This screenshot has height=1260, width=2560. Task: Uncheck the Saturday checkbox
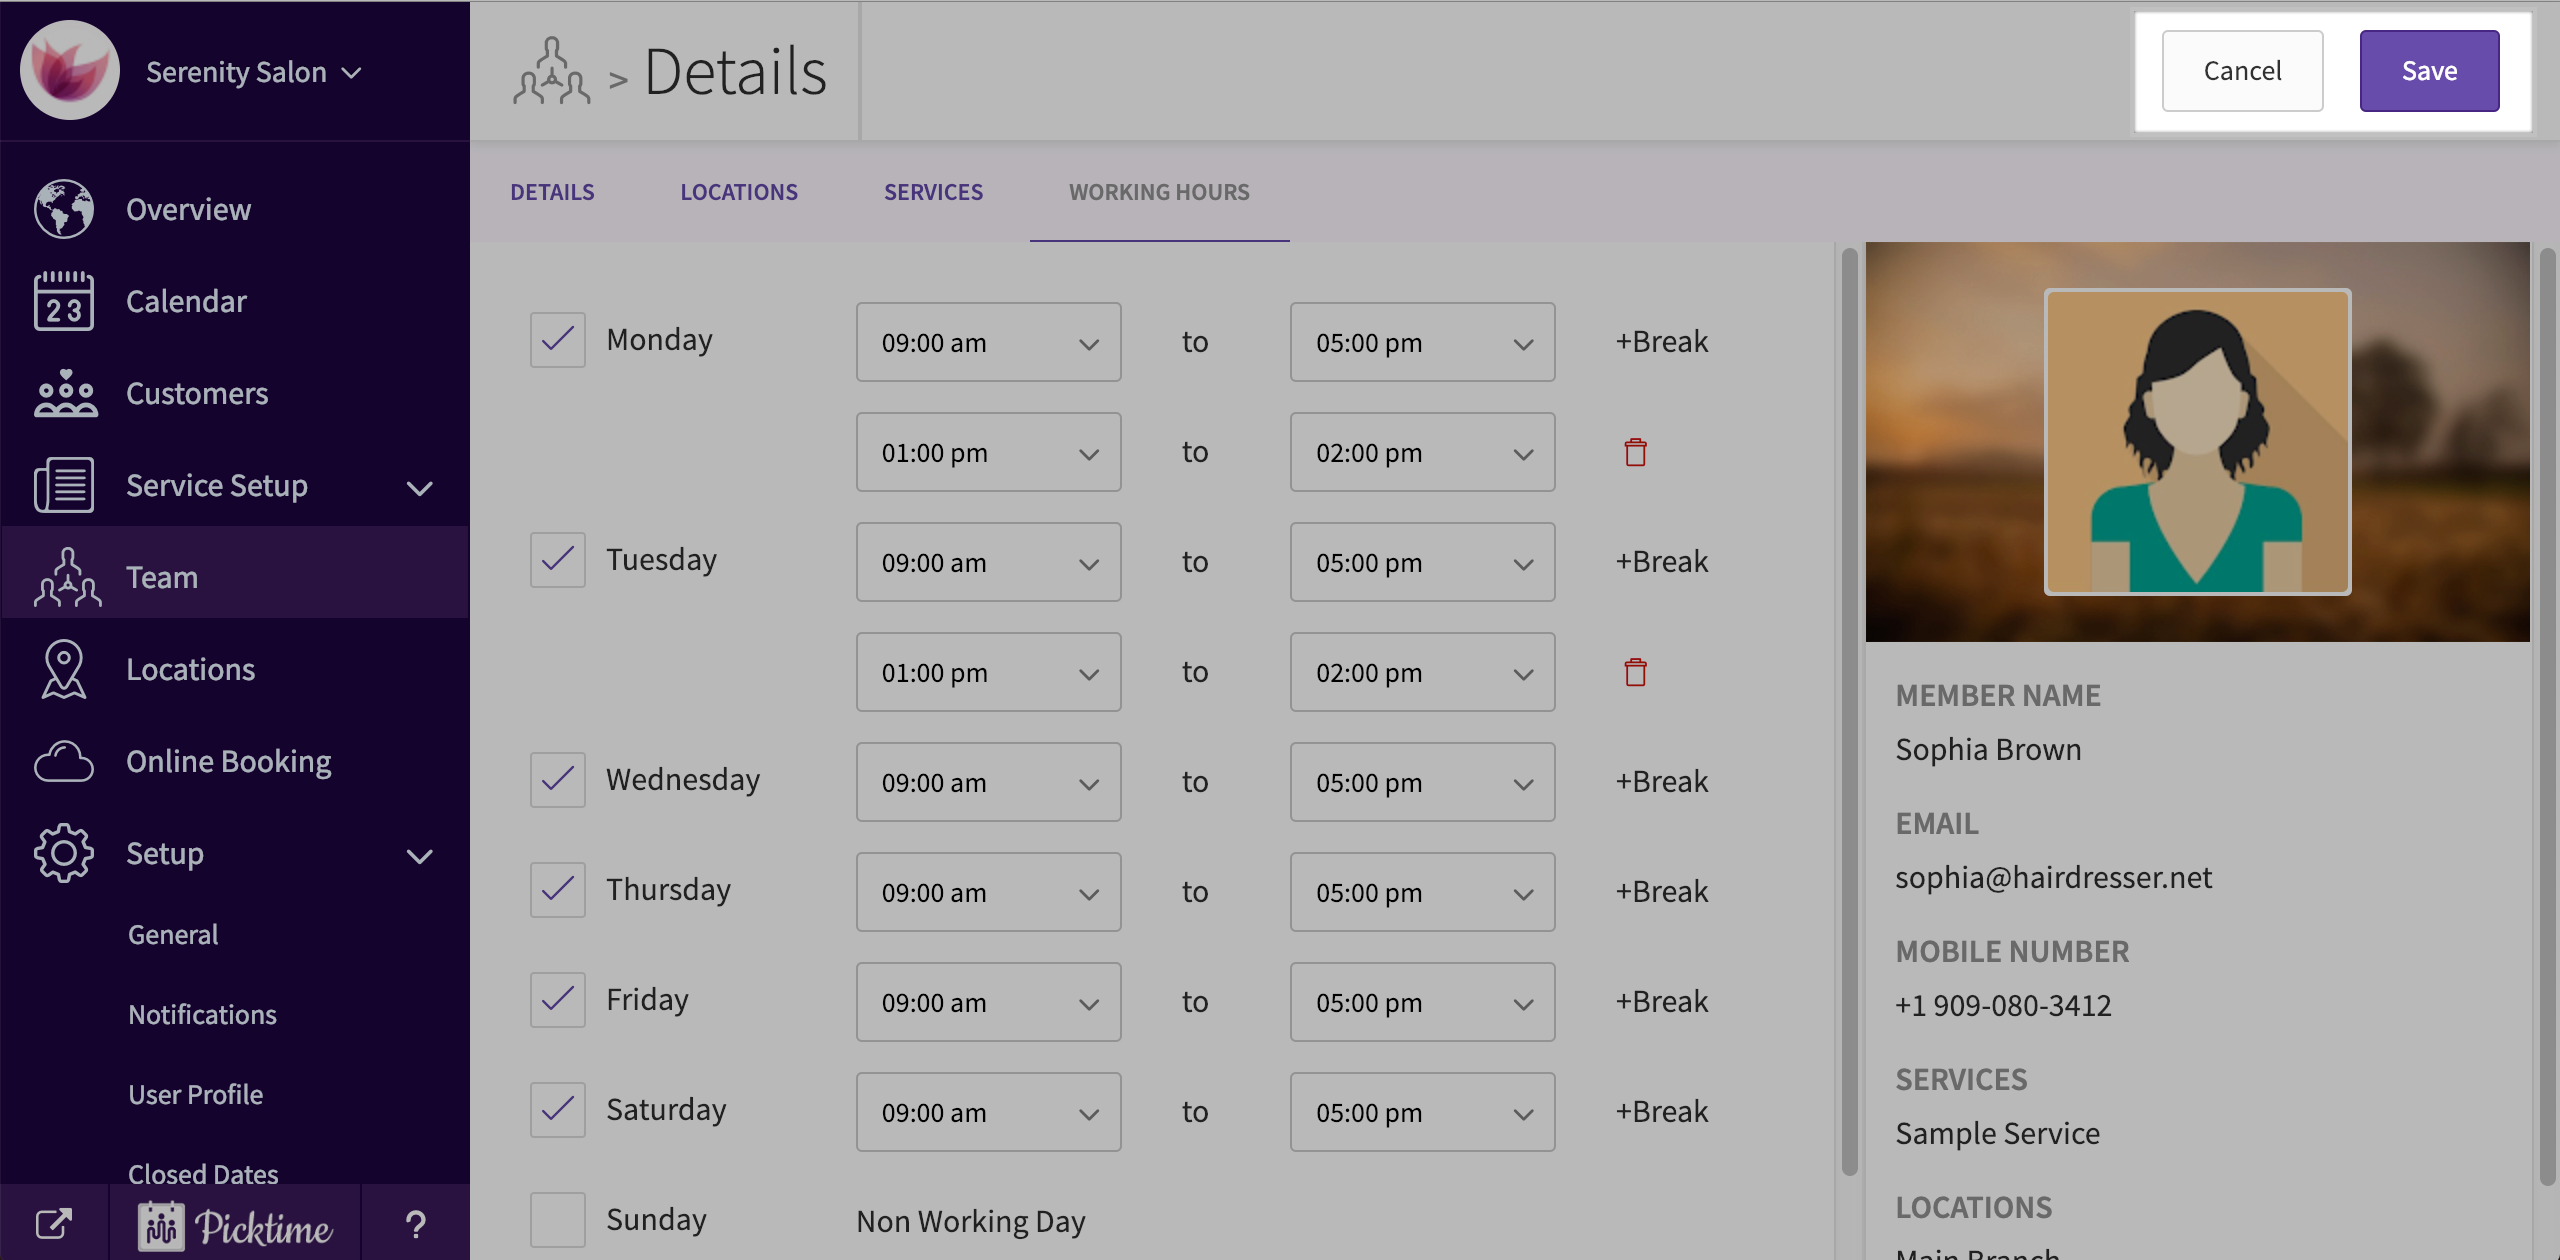pyautogui.click(x=557, y=1110)
